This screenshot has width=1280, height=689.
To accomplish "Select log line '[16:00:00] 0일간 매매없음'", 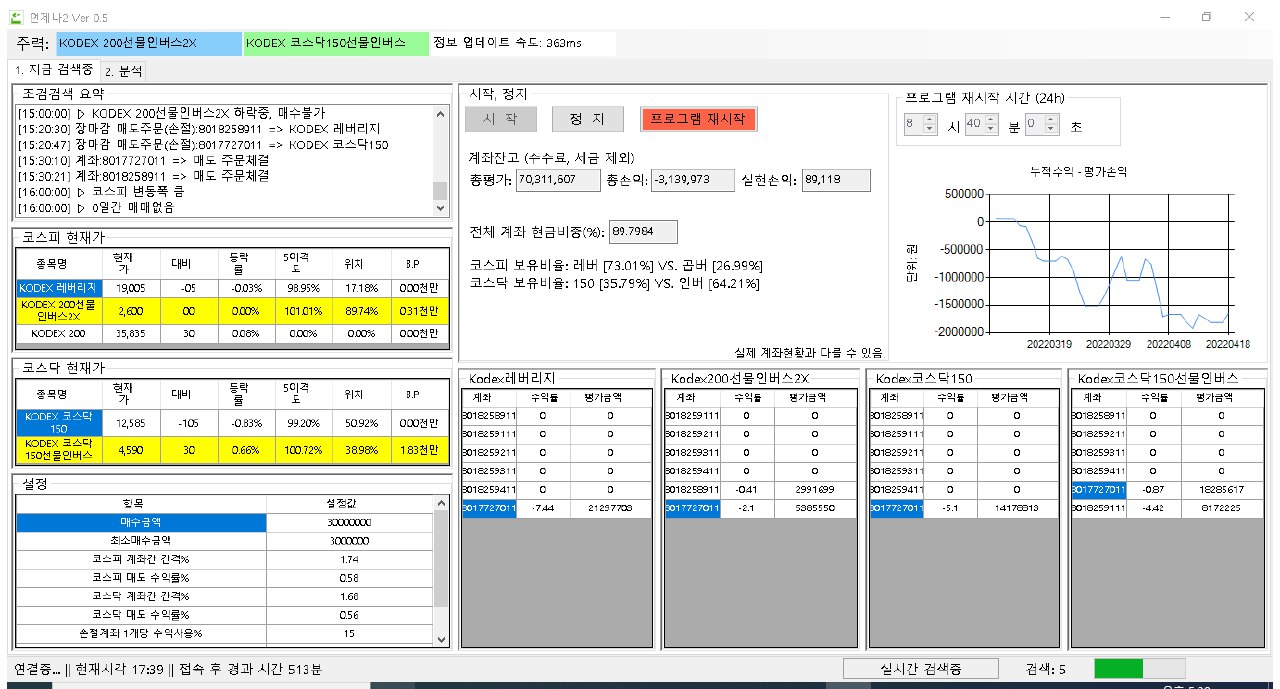I will (96, 207).
